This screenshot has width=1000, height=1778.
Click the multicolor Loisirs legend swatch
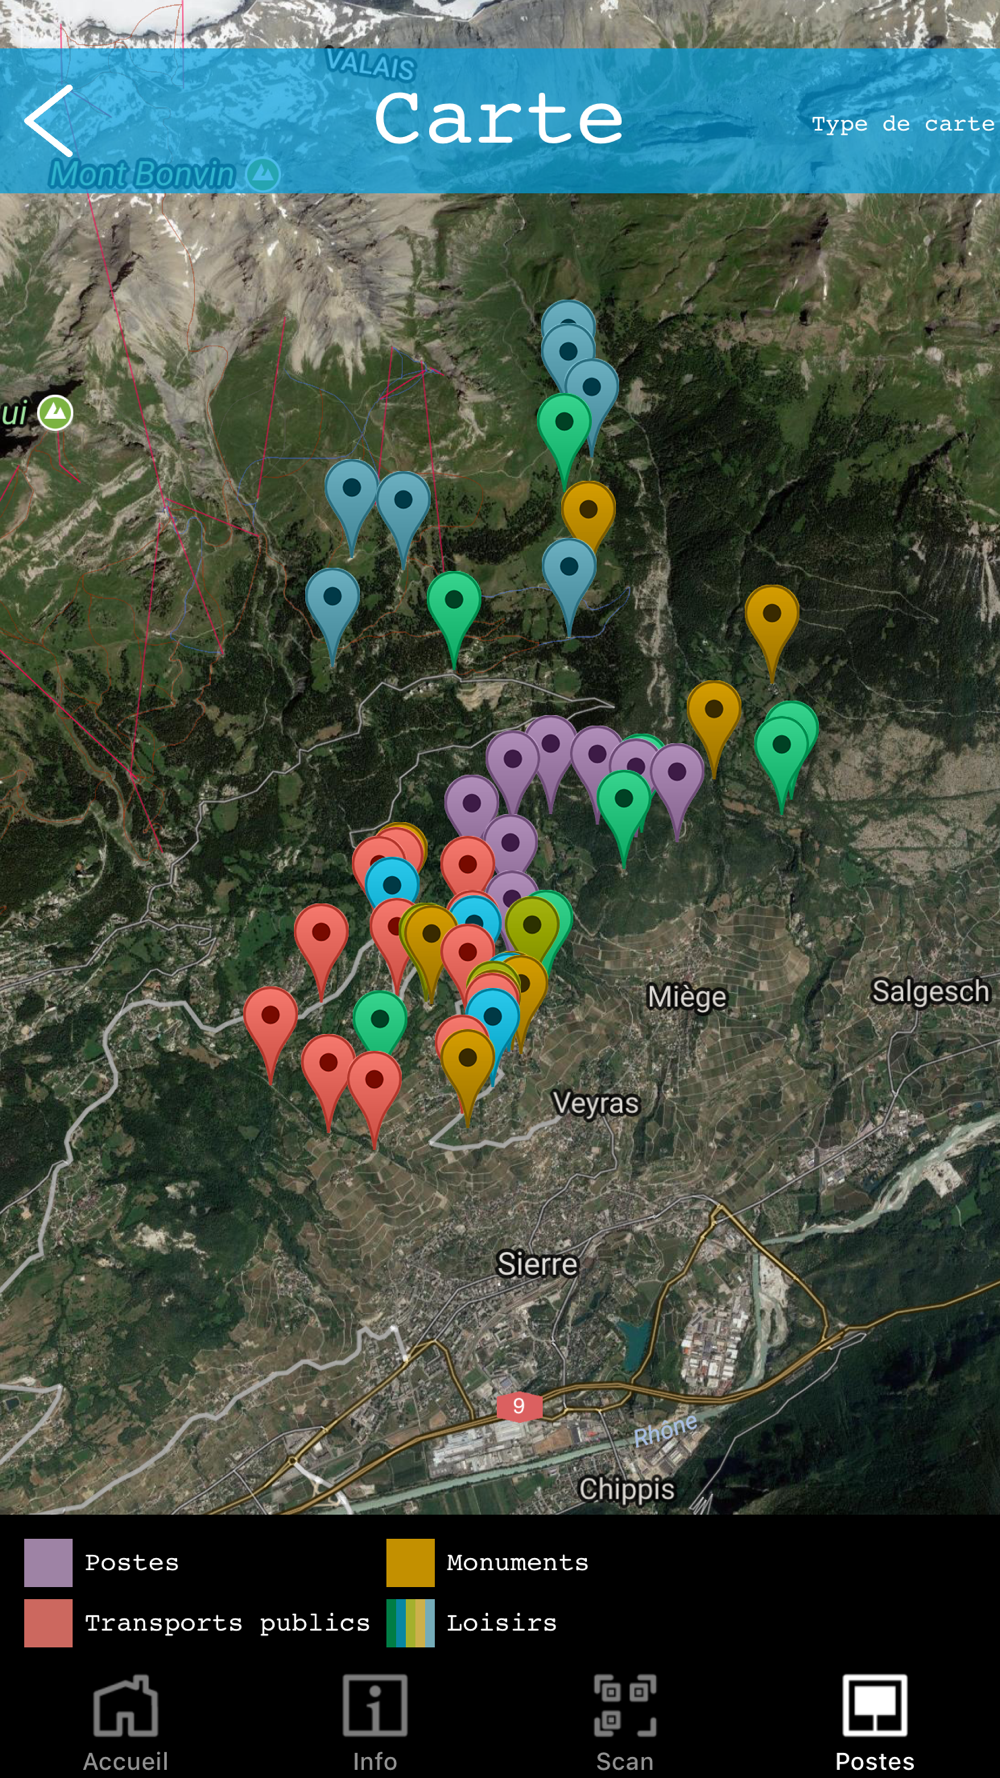(x=410, y=1623)
